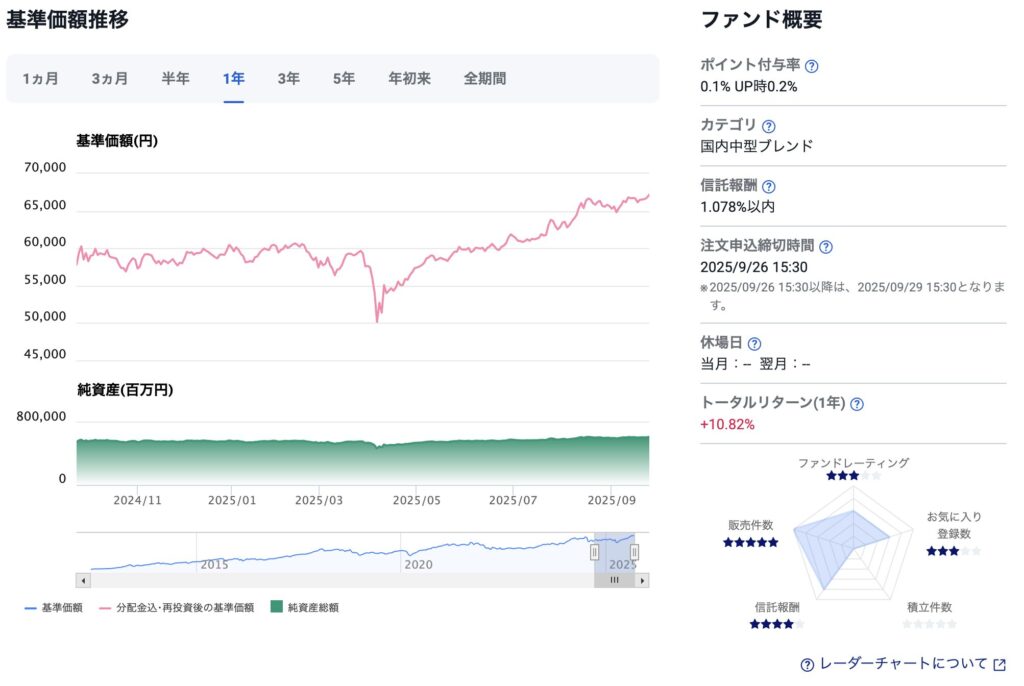
Task: Click the right range-selector handle in navigator
Action: (x=634, y=552)
